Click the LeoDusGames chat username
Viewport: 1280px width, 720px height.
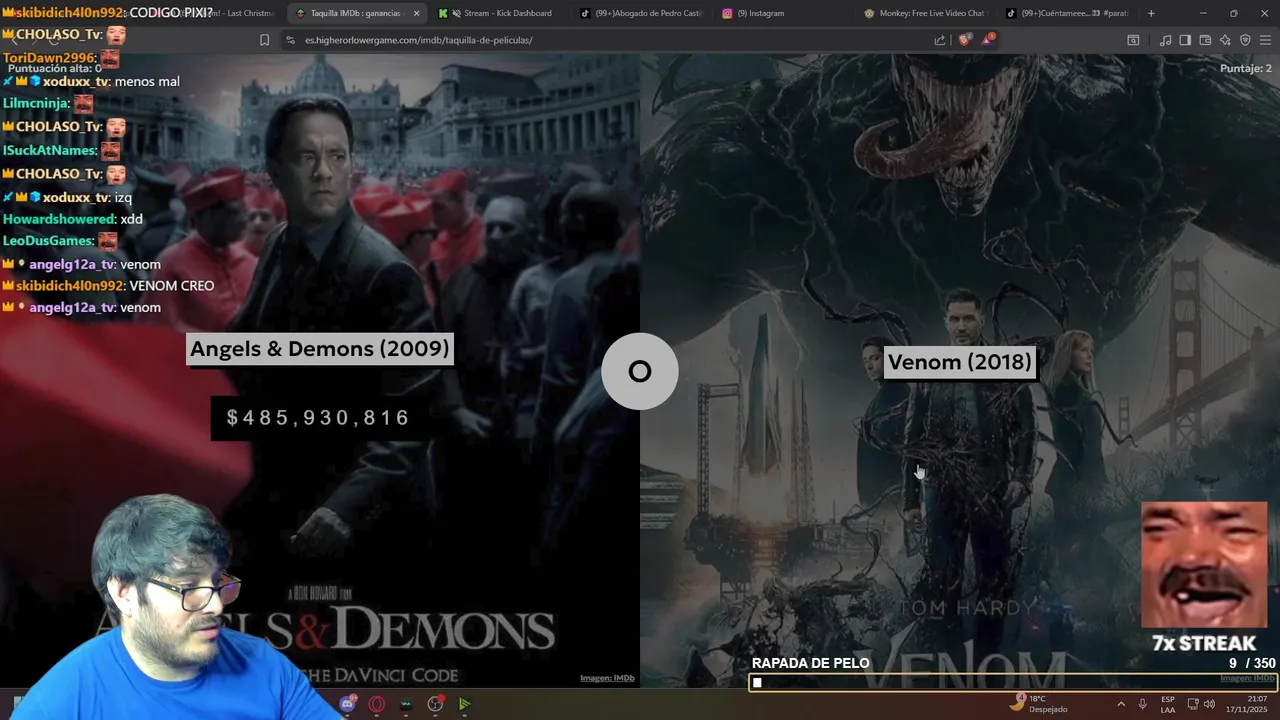[48, 241]
